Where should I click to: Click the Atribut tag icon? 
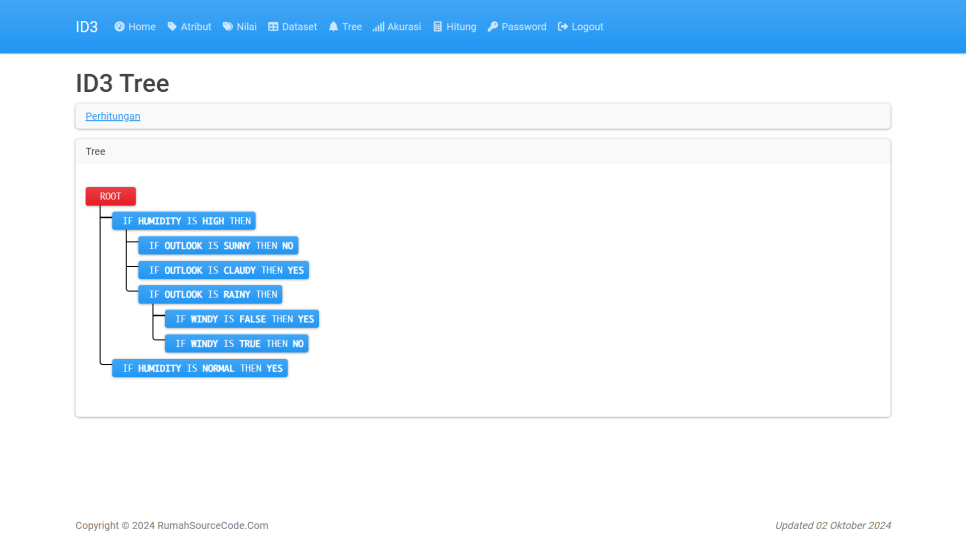172,27
